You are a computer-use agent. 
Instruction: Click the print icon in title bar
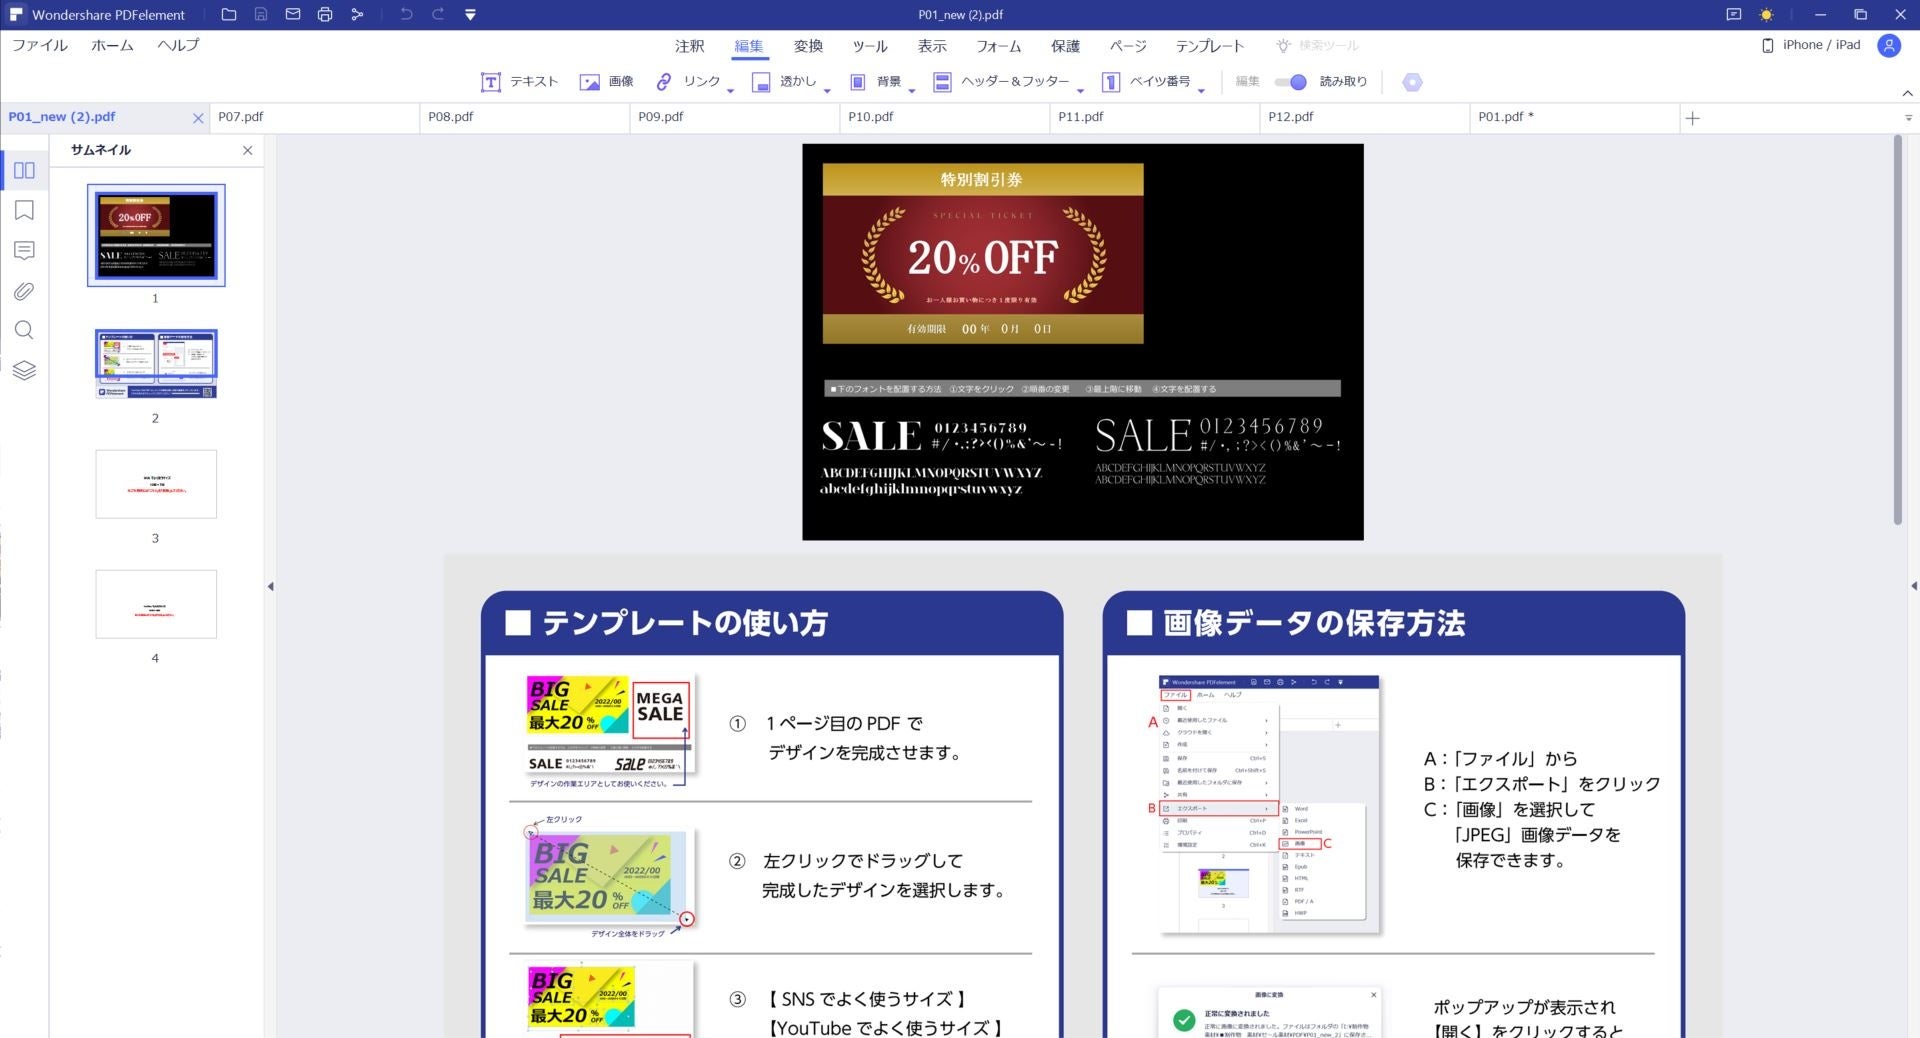click(x=325, y=15)
